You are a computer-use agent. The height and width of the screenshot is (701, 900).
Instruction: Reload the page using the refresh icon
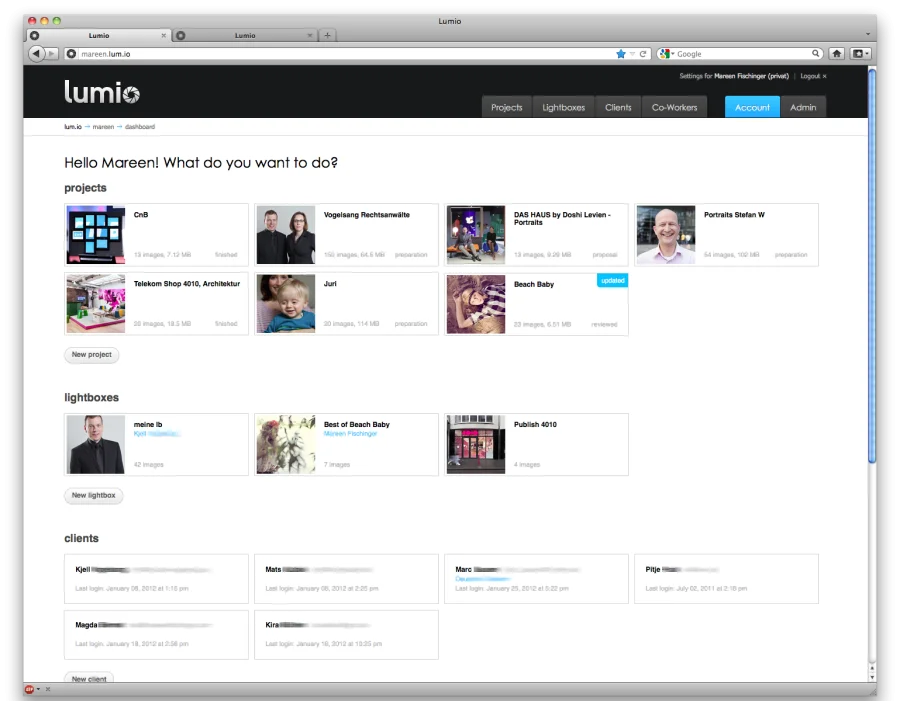coord(643,54)
